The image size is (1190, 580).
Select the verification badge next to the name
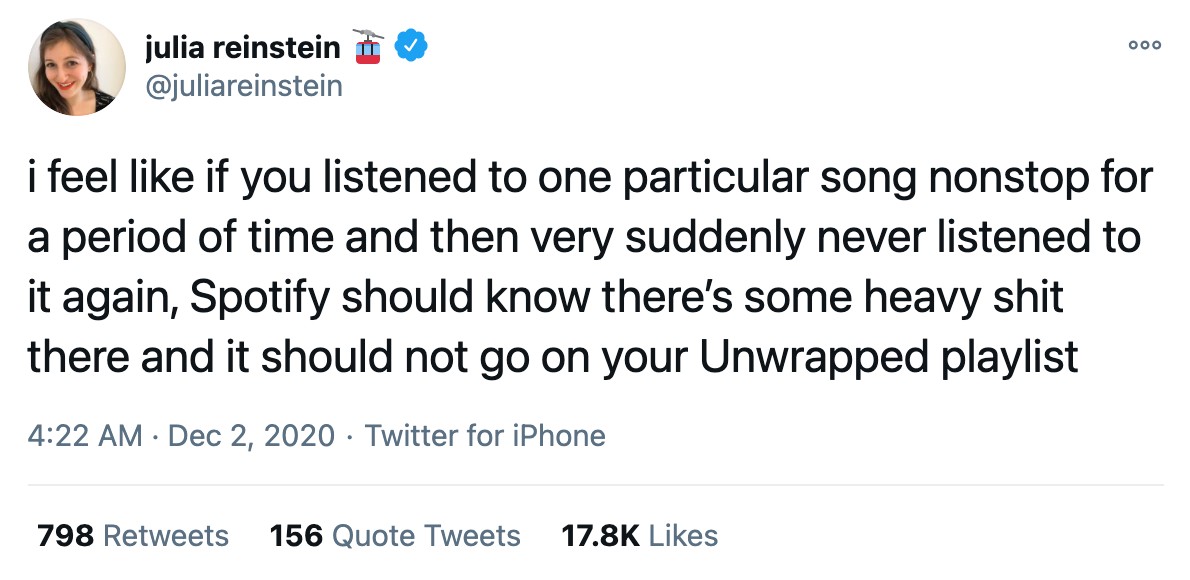(408, 45)
